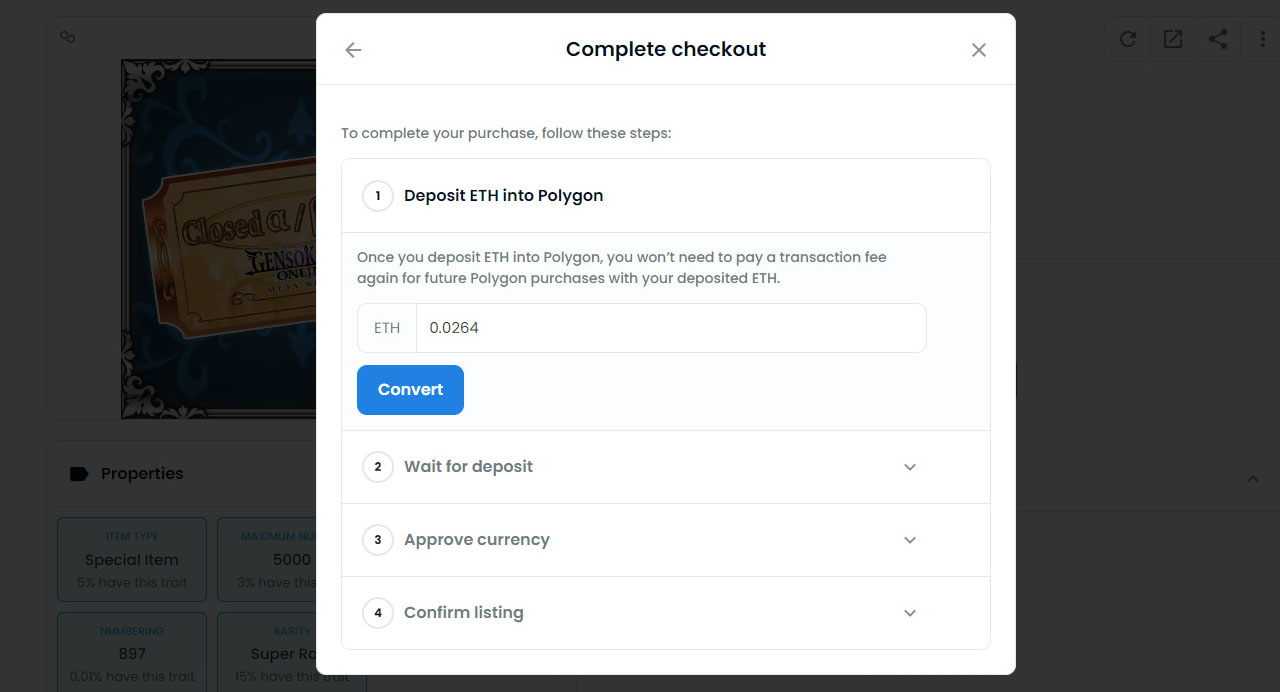The image size is (1280, 692).
Task: Click the chain link icon above the image
Action: point(68,37)
